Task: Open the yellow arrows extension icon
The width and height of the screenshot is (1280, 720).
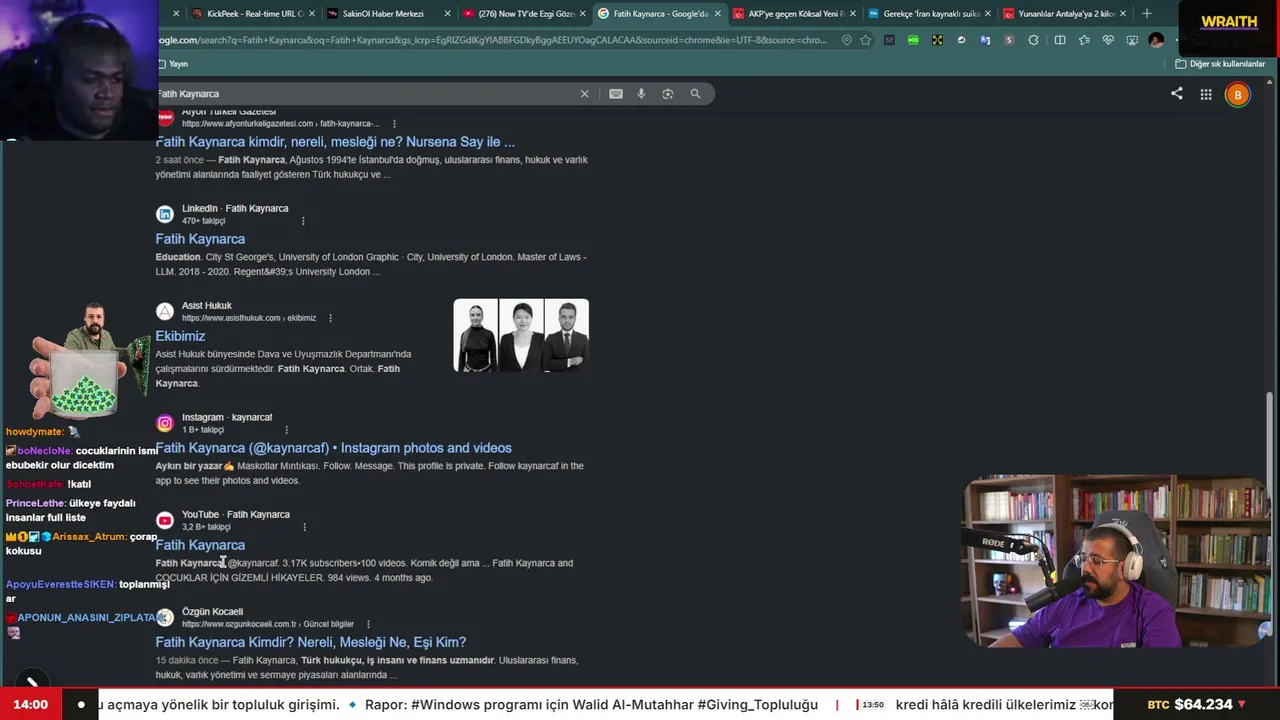Action: click(x=937, y=40)
